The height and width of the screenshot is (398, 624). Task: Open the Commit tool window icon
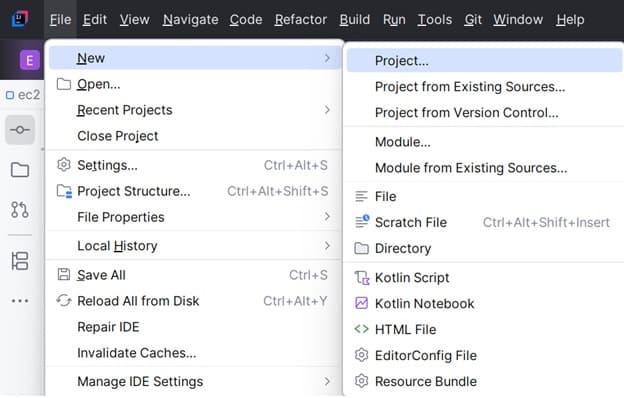point(20,130)
